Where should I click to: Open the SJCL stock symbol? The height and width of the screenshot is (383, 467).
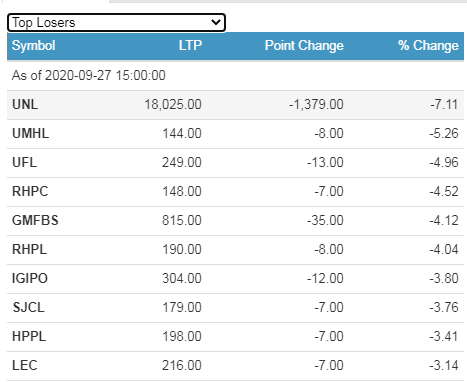(x=28, y=307)
